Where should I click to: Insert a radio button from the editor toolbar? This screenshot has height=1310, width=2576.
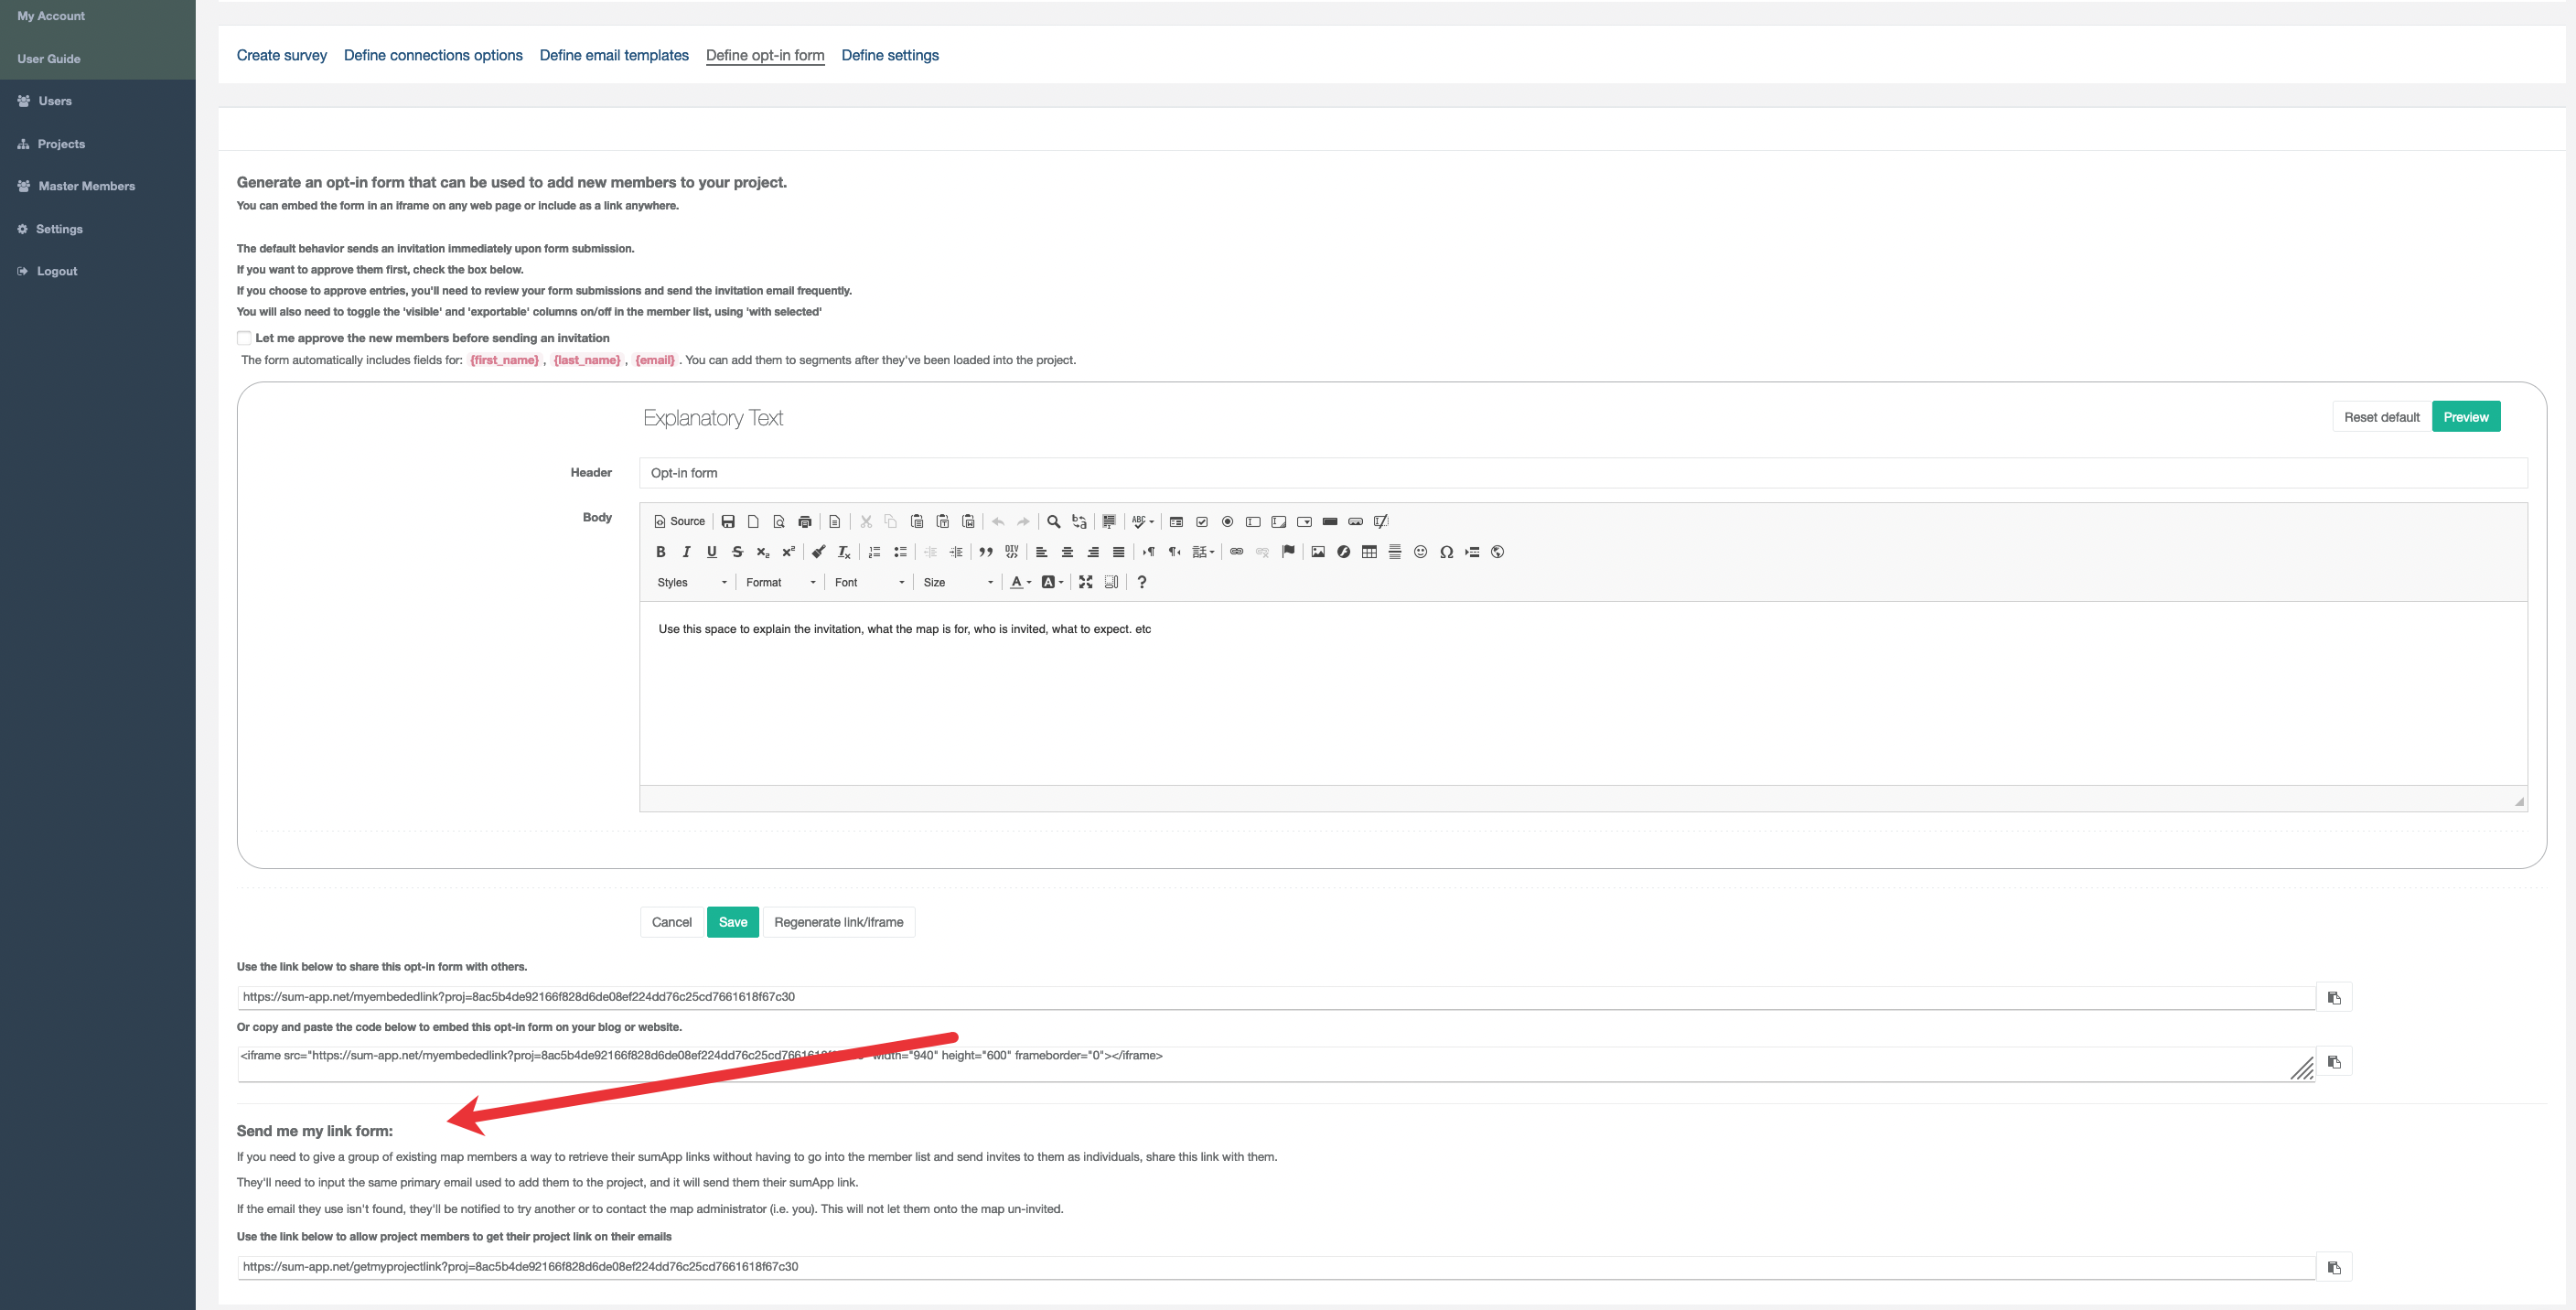(1227, 521)
